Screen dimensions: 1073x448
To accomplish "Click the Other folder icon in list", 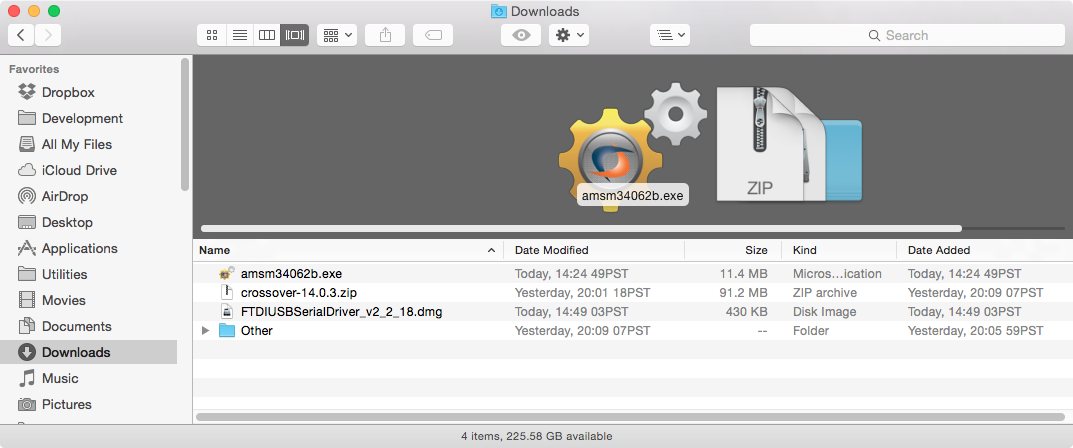I will pyautogui.click(x=227, y=331).
